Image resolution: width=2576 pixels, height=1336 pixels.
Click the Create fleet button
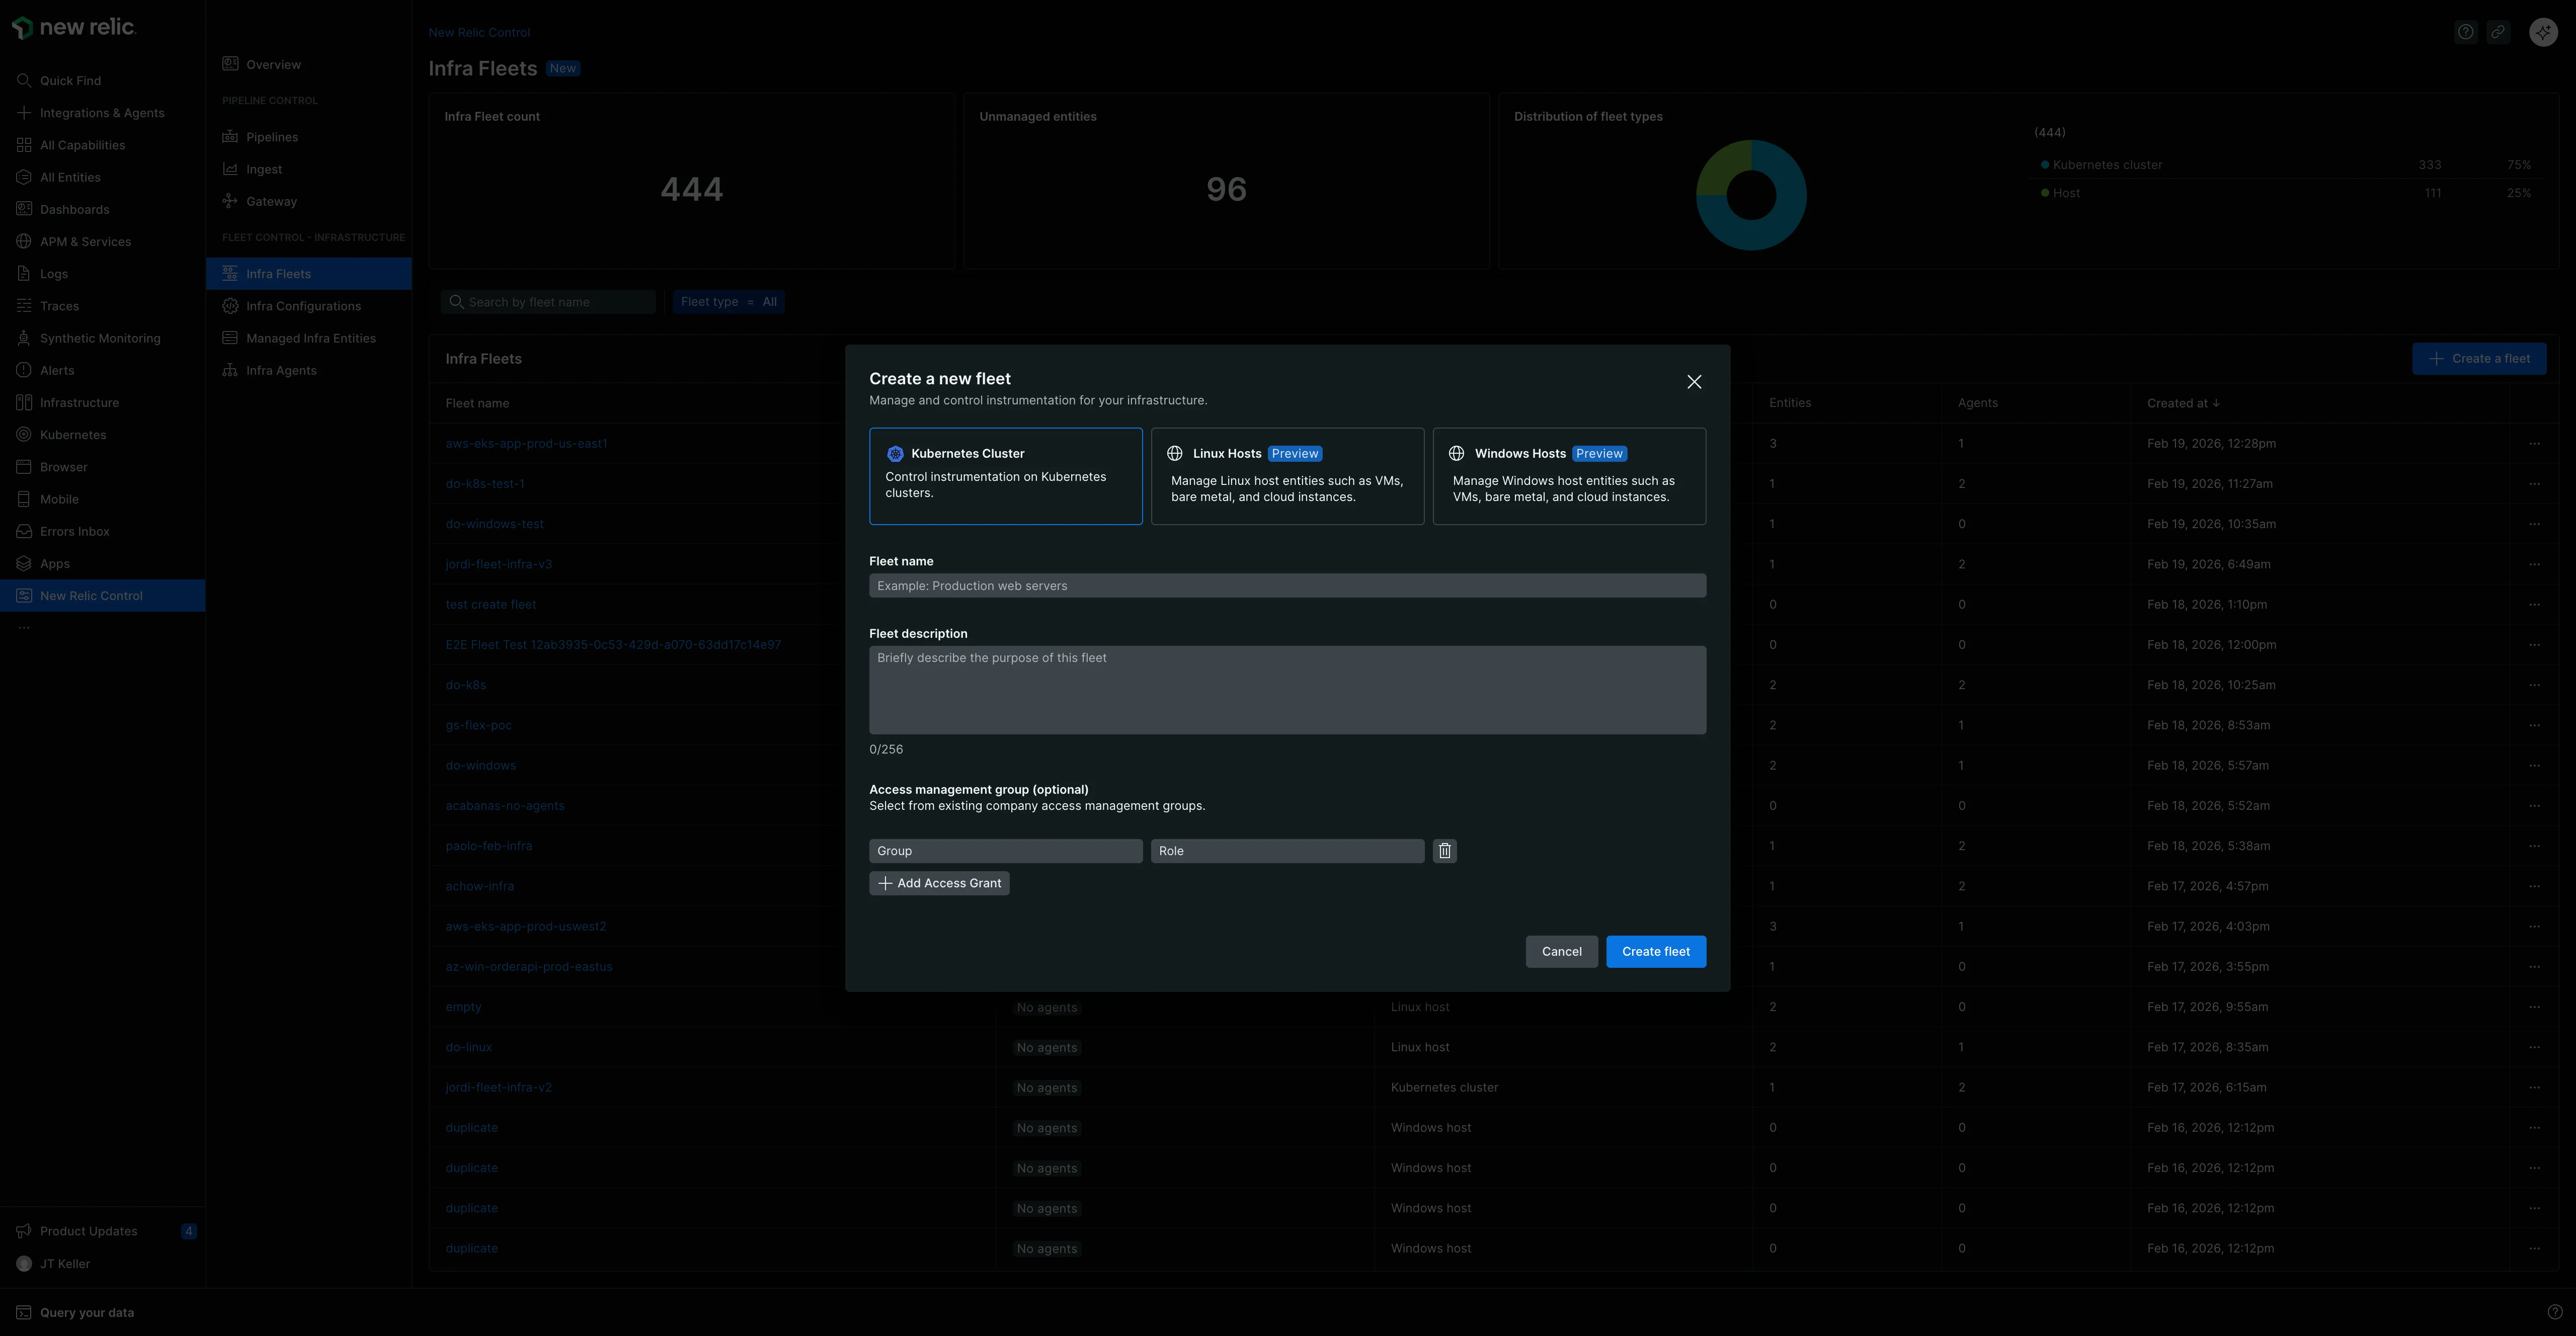pyautogui.click(x=1655, y=951)
